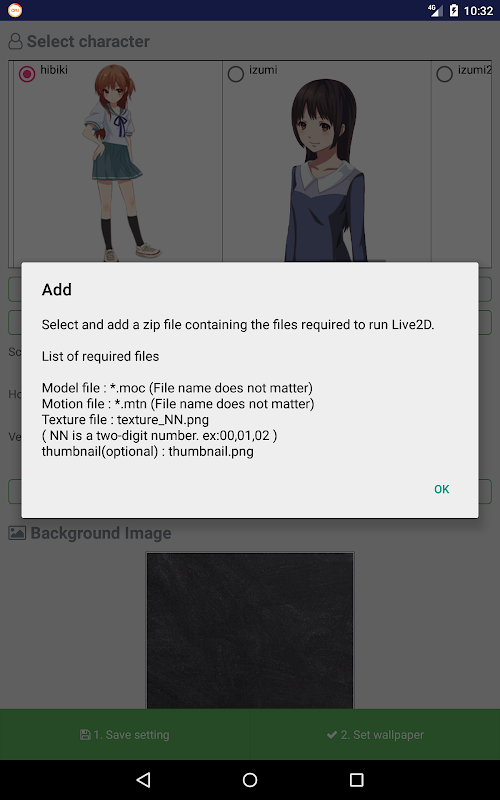
Task: Select the izumi radio button
Action: point(236,74)
